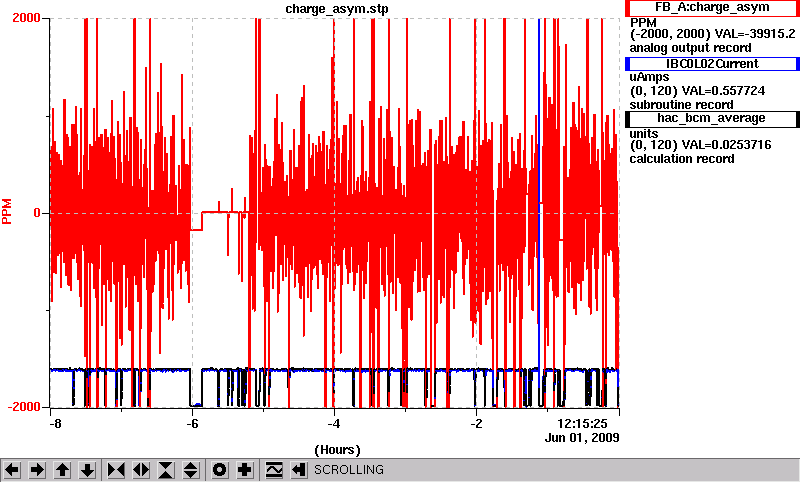Click the 'analog output record' description
The height and width of the screenshot is (482, 800).
tap(690, 48)
